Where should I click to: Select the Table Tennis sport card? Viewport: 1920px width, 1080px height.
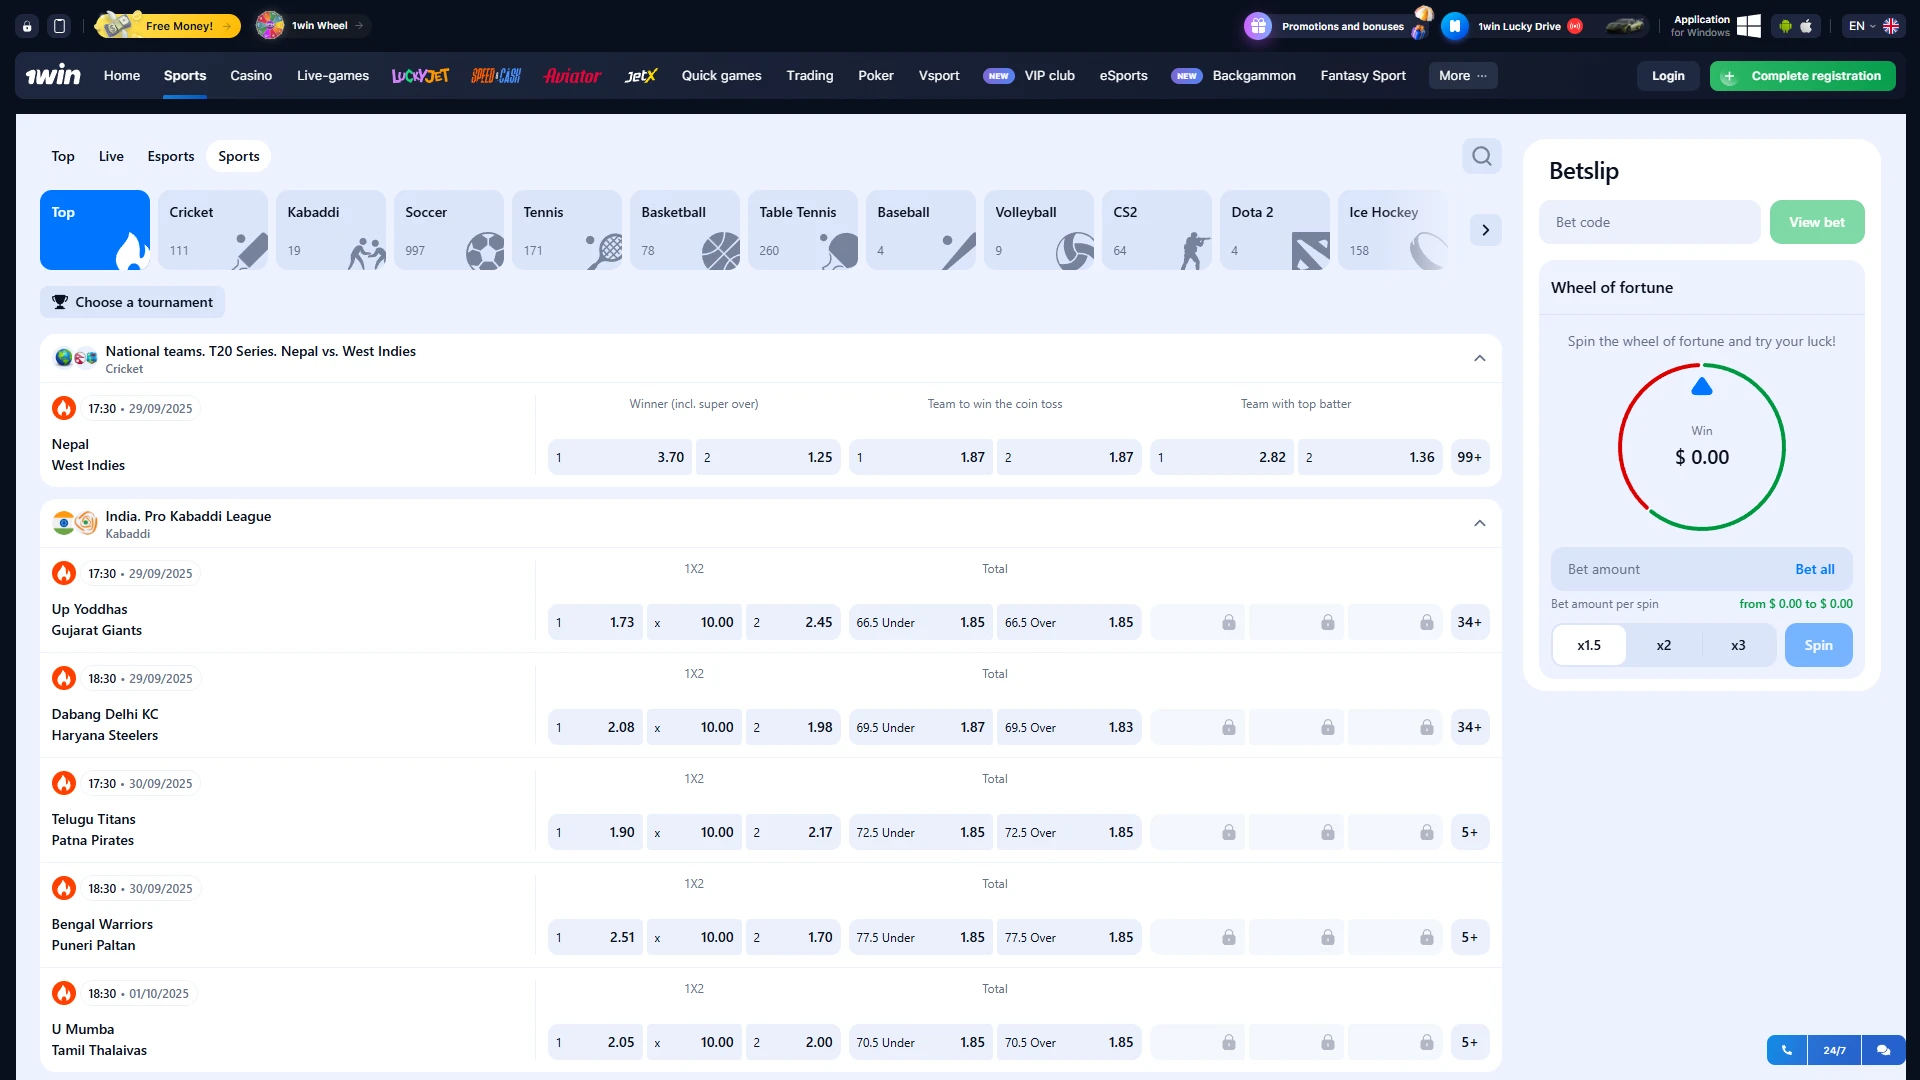pyautogui.click(x=803, y=230)
